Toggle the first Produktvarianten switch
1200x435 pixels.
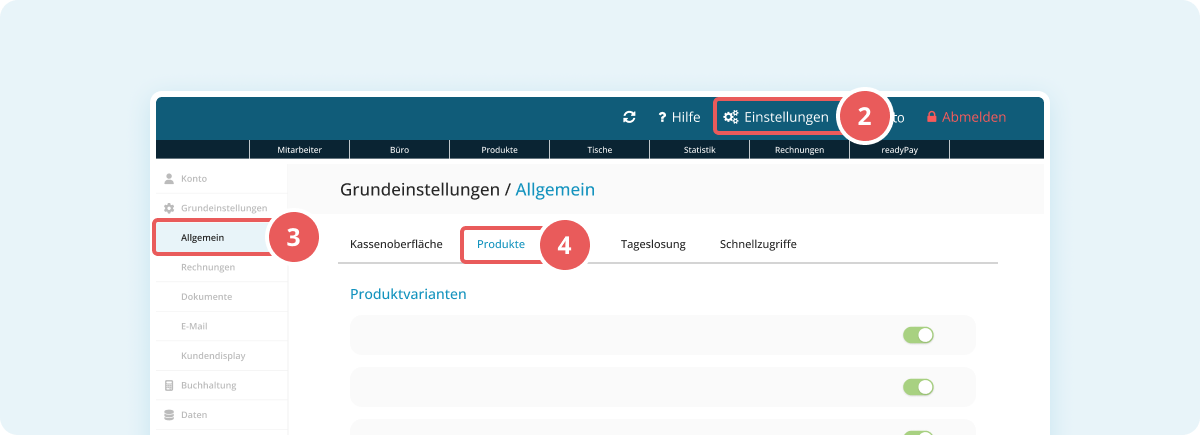(x=918, y=335)
